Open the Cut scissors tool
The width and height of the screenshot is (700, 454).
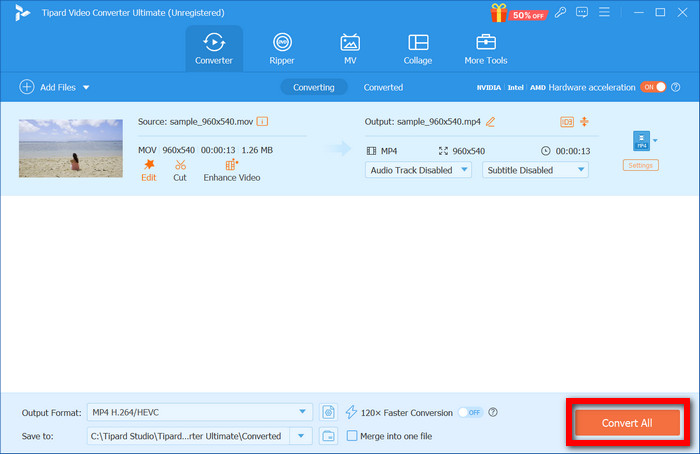tap(180, 171)
